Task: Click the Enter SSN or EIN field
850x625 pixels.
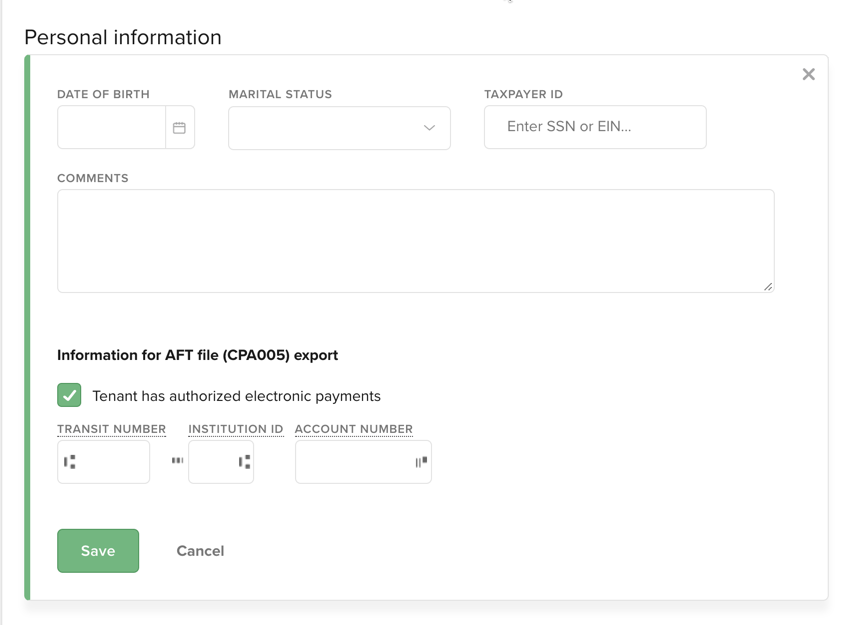Action: pos(595,127)
